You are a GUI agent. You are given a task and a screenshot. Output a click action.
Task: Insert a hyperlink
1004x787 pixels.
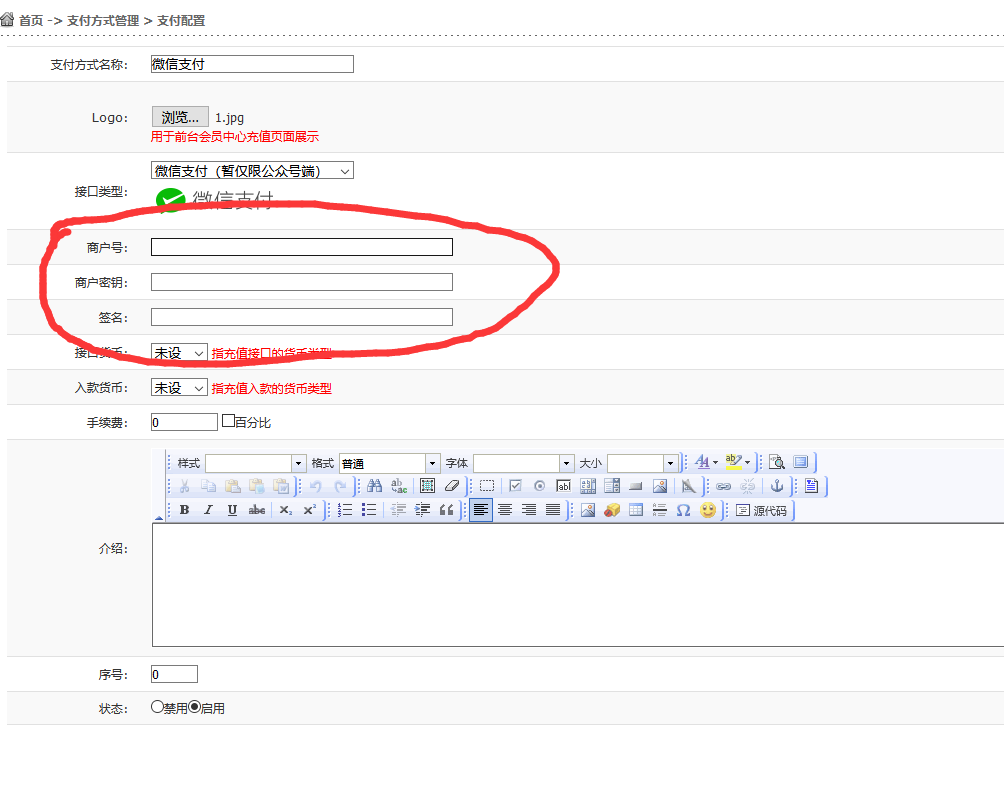click(x=724, y=486)
